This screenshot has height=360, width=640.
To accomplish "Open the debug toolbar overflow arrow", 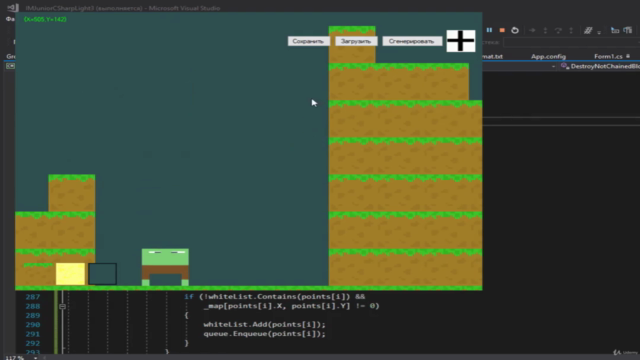I will click(599, 32).
